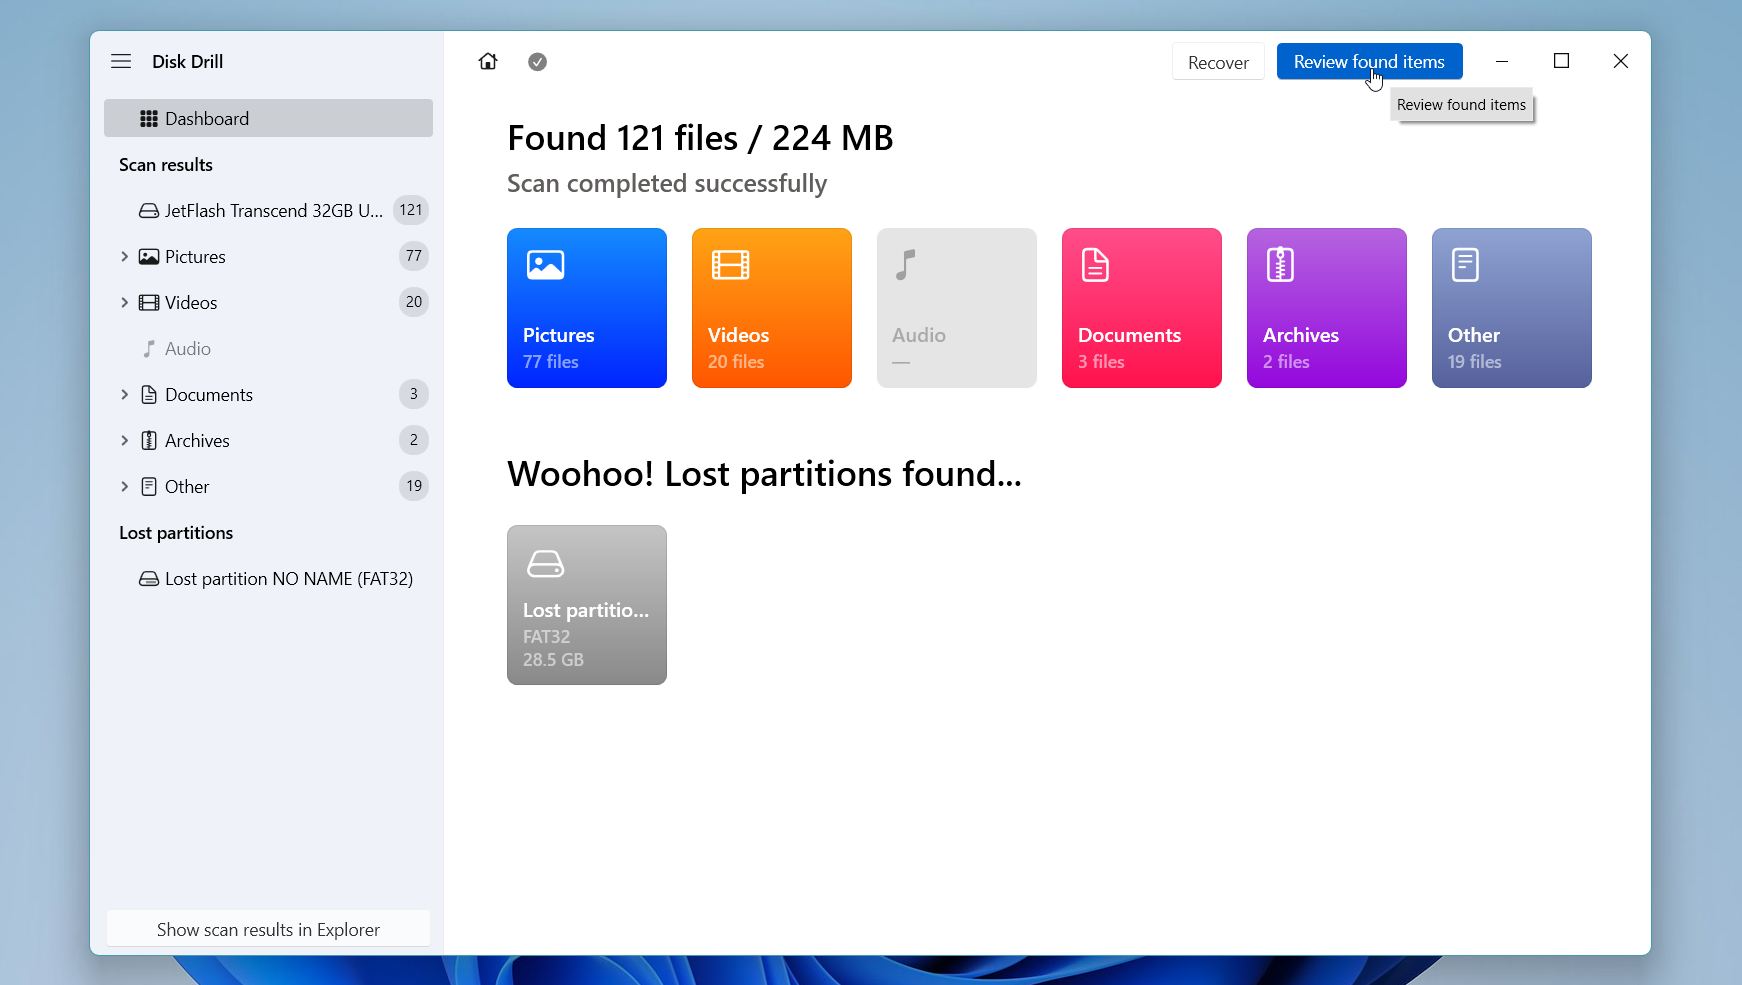Open the Videos 20 files card
The height and width of the screenshot is (985, 1742).
[772, 308]
